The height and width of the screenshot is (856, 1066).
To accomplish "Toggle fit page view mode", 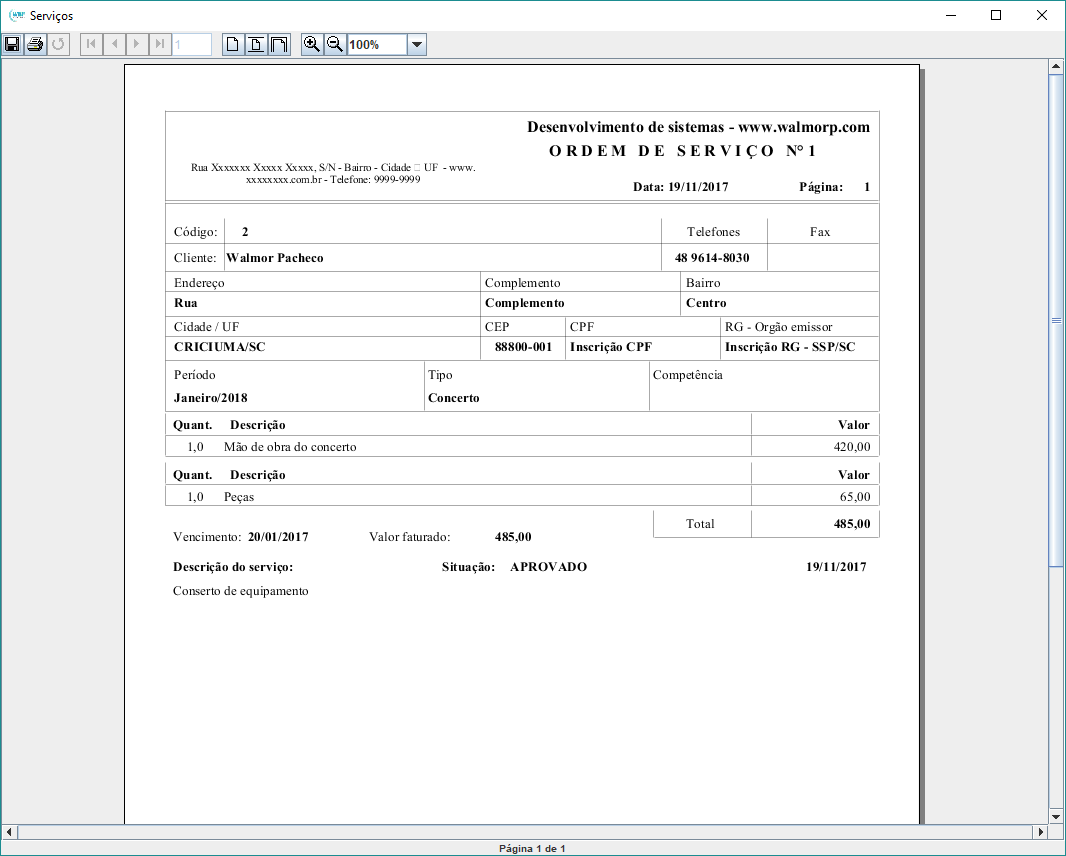I will (x=256, y=44).
